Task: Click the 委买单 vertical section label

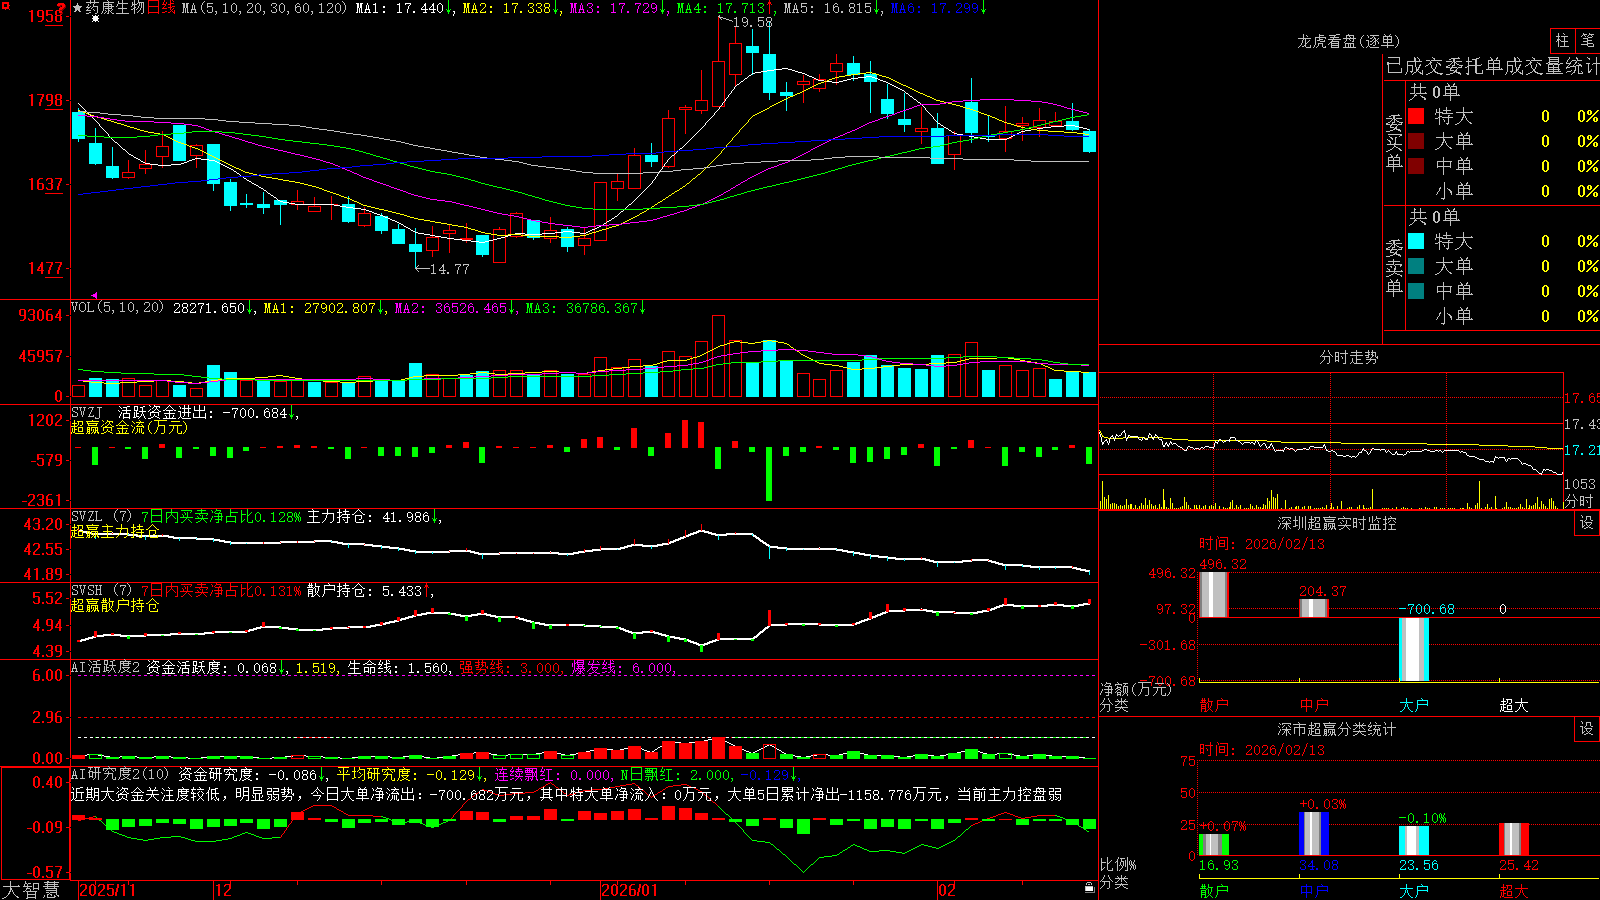Action: 1394,143
